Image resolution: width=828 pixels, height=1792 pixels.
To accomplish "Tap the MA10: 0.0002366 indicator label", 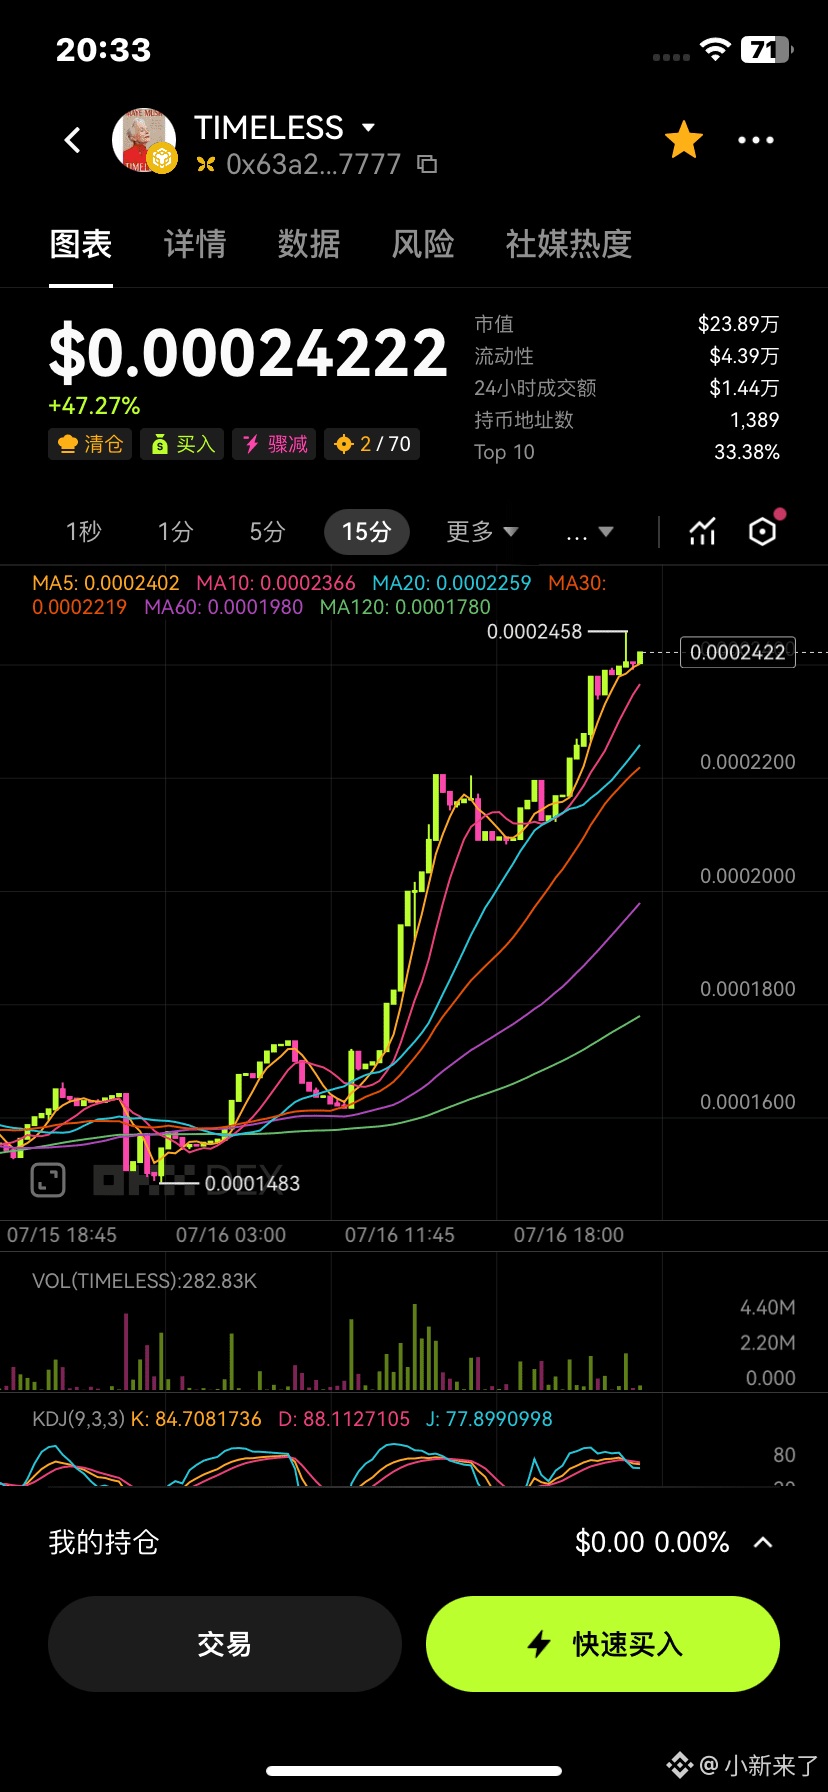I will point(276,583).
